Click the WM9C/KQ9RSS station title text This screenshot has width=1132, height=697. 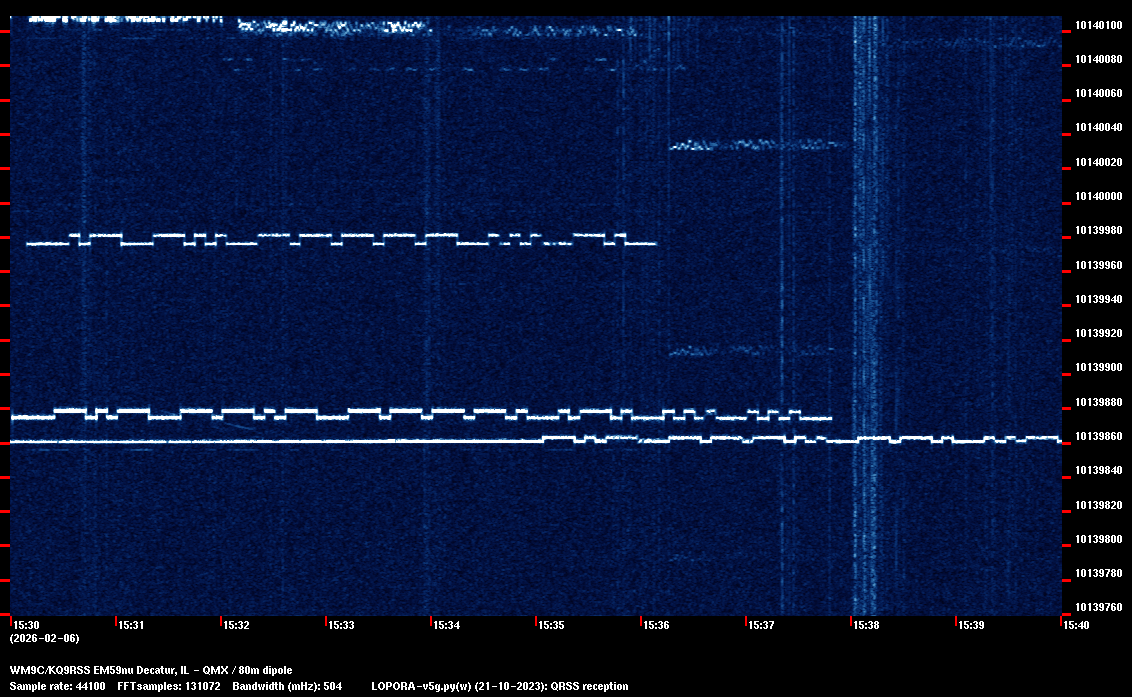tap(151, 670)
